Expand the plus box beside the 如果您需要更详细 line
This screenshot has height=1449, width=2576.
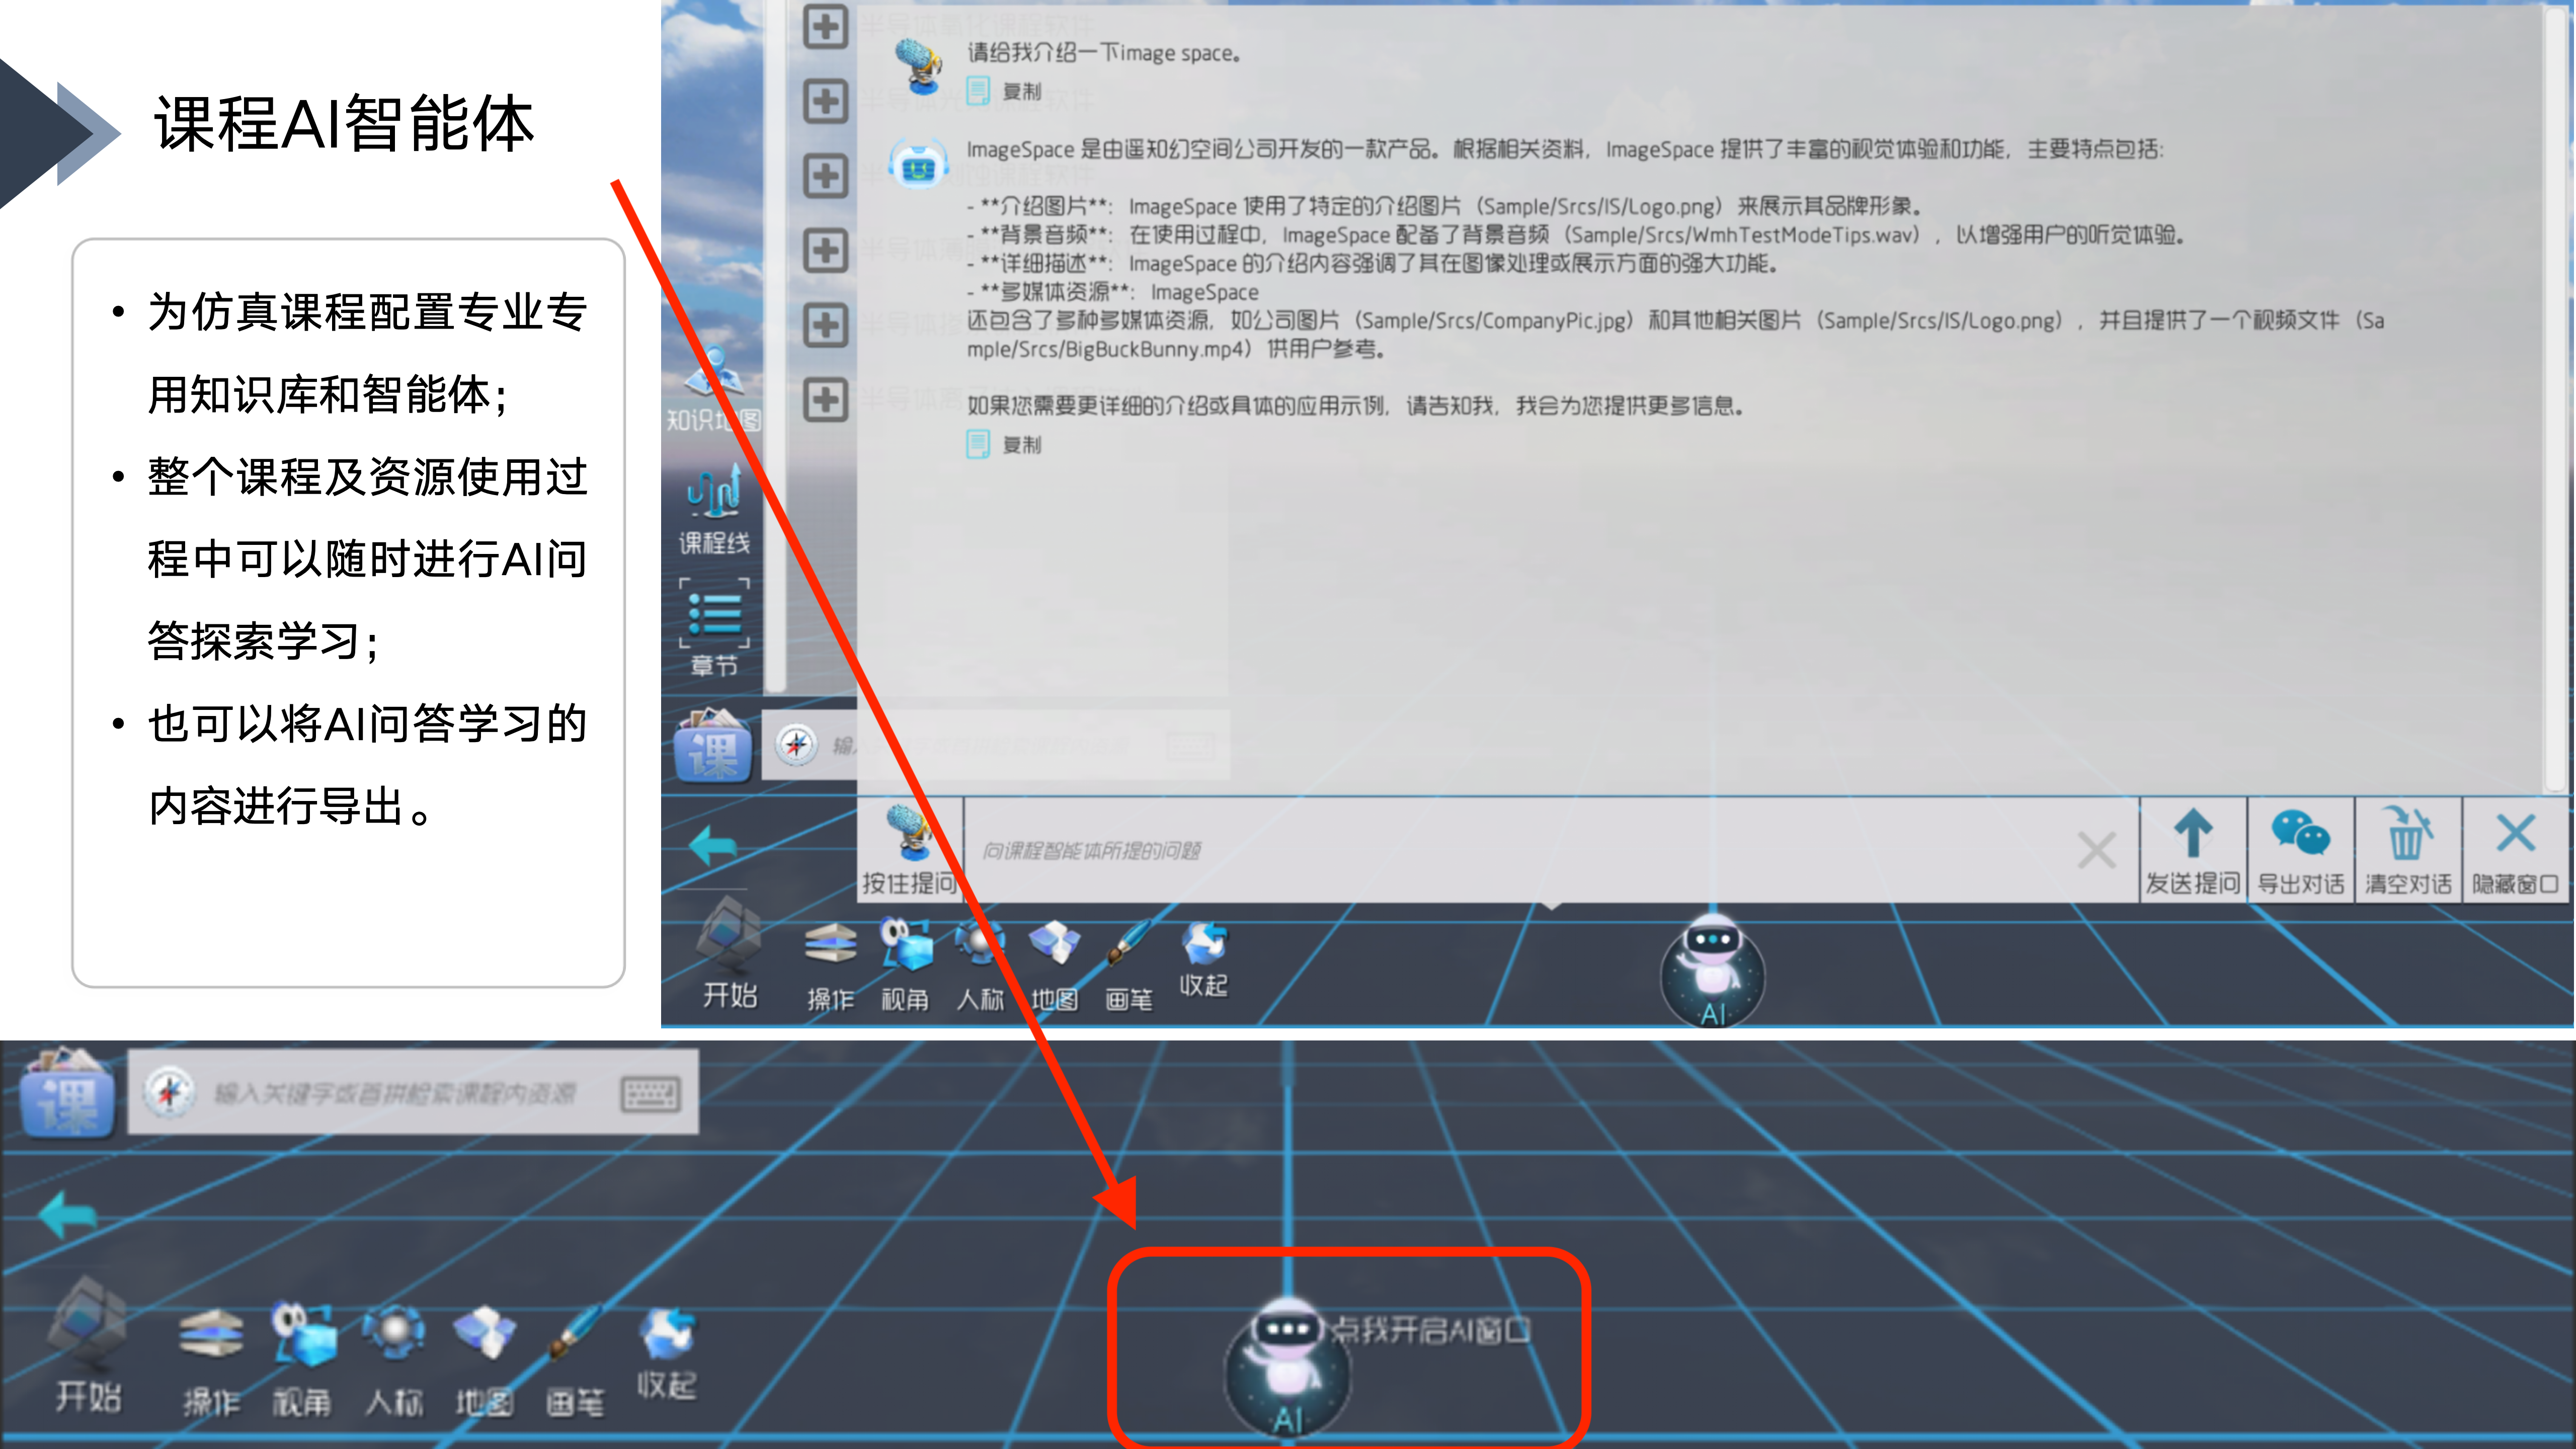click(x=825, y=400)
